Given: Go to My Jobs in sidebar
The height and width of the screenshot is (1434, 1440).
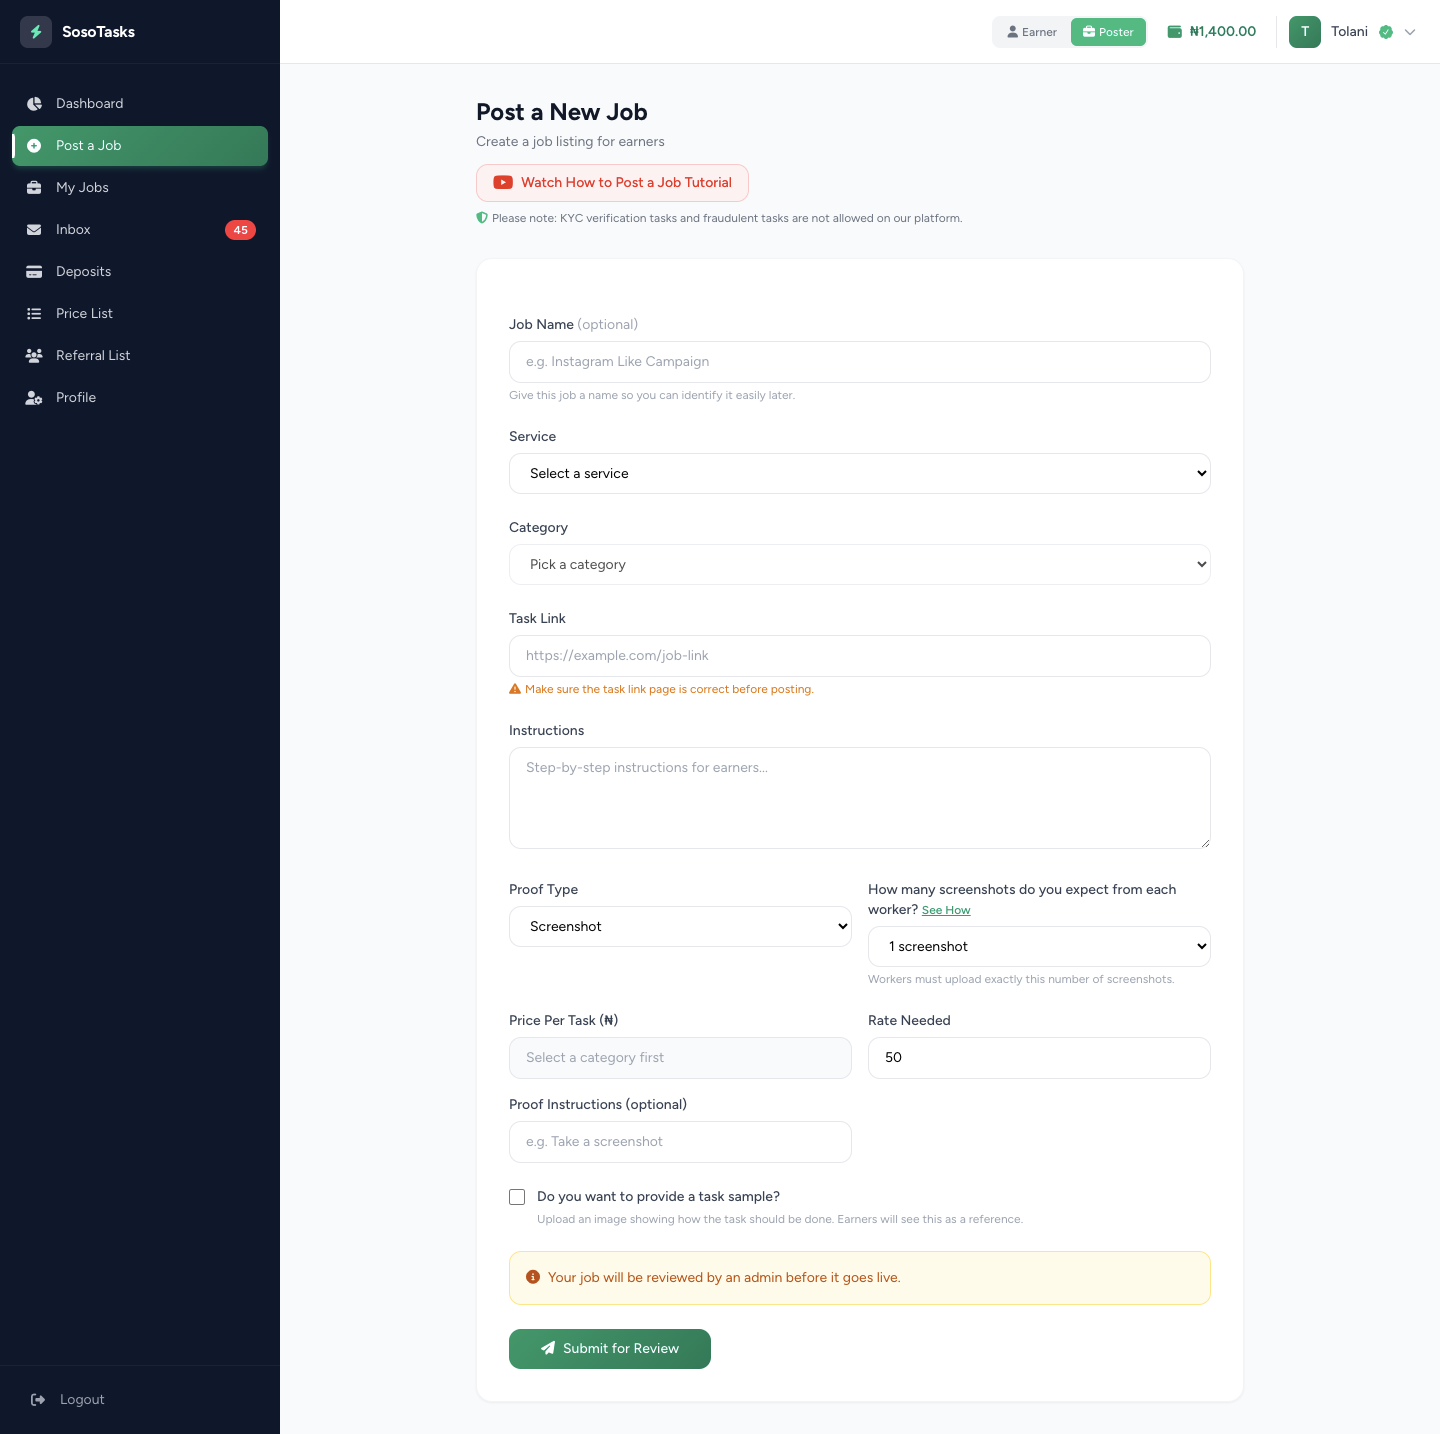Looking at the screenshot, I should pyautogui.click(x=140, y=188).
